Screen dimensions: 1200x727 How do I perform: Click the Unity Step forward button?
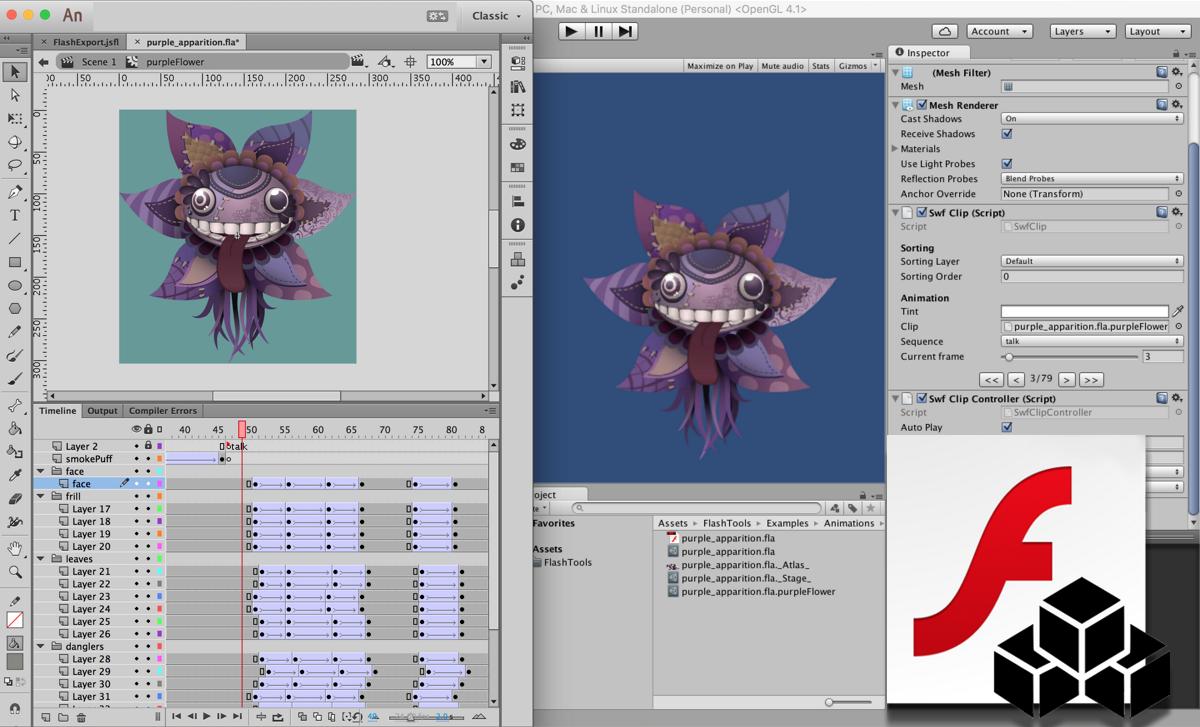point(625,31)
